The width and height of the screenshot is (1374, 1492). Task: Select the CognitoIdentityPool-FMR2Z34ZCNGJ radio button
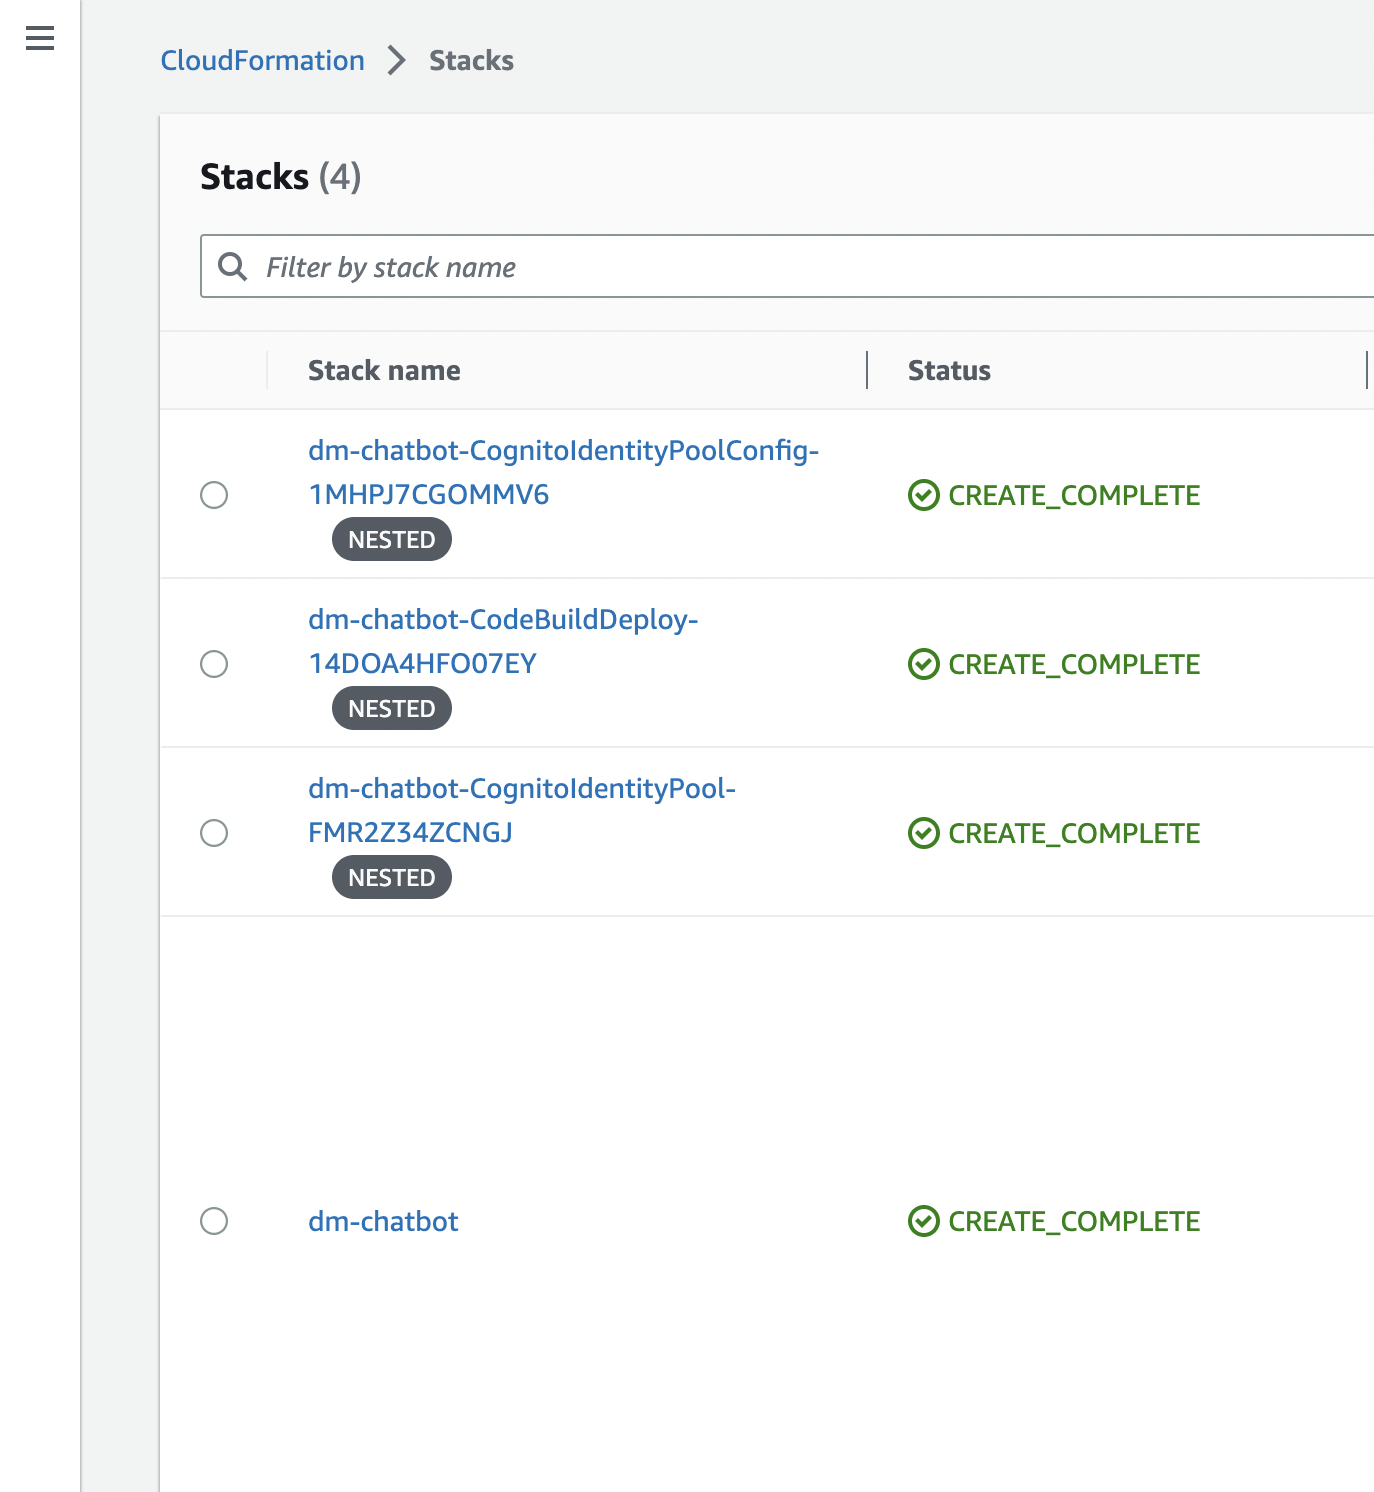[x=214, y=833]
